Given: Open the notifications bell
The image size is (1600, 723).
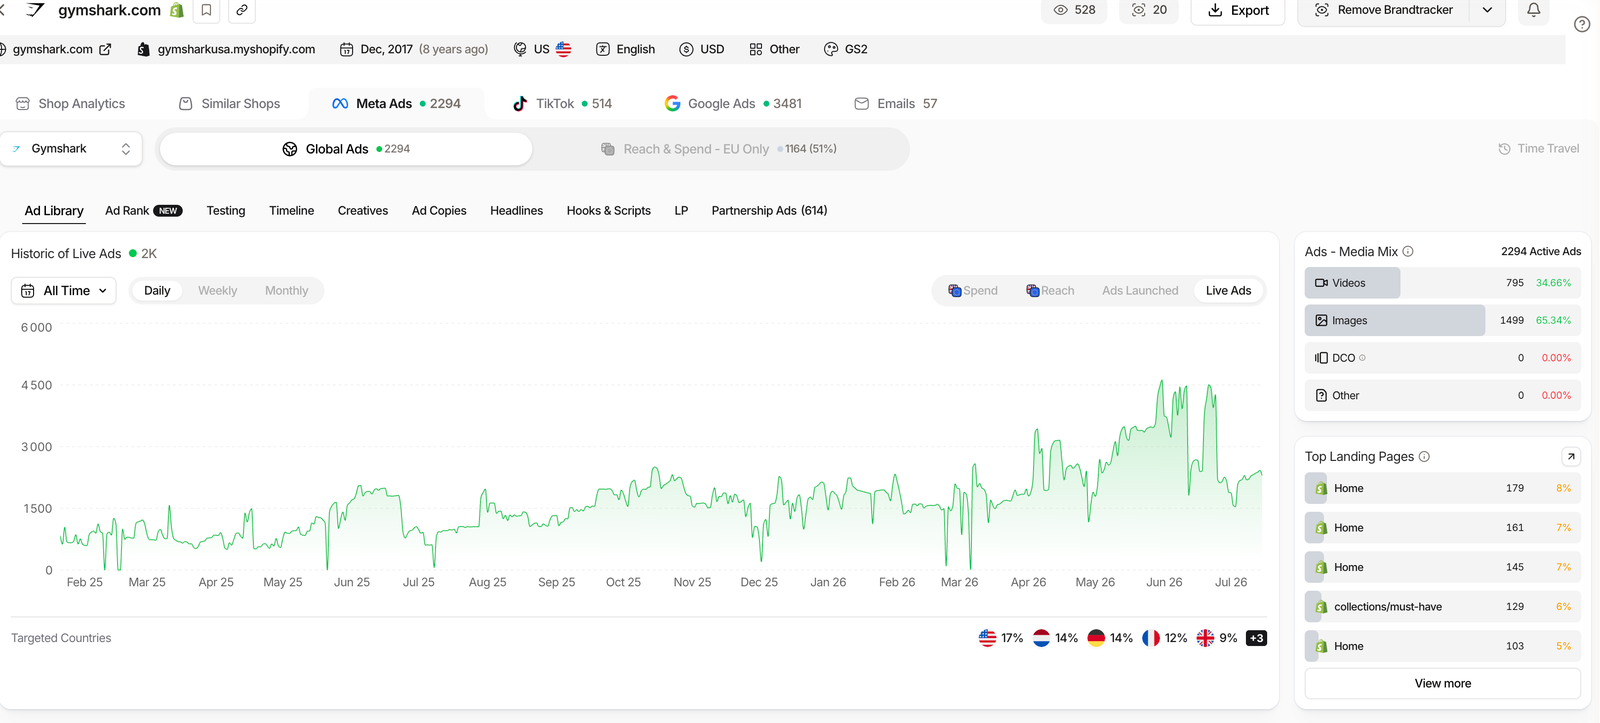Looking at the screenshot, I should [x=1533, y=10].
